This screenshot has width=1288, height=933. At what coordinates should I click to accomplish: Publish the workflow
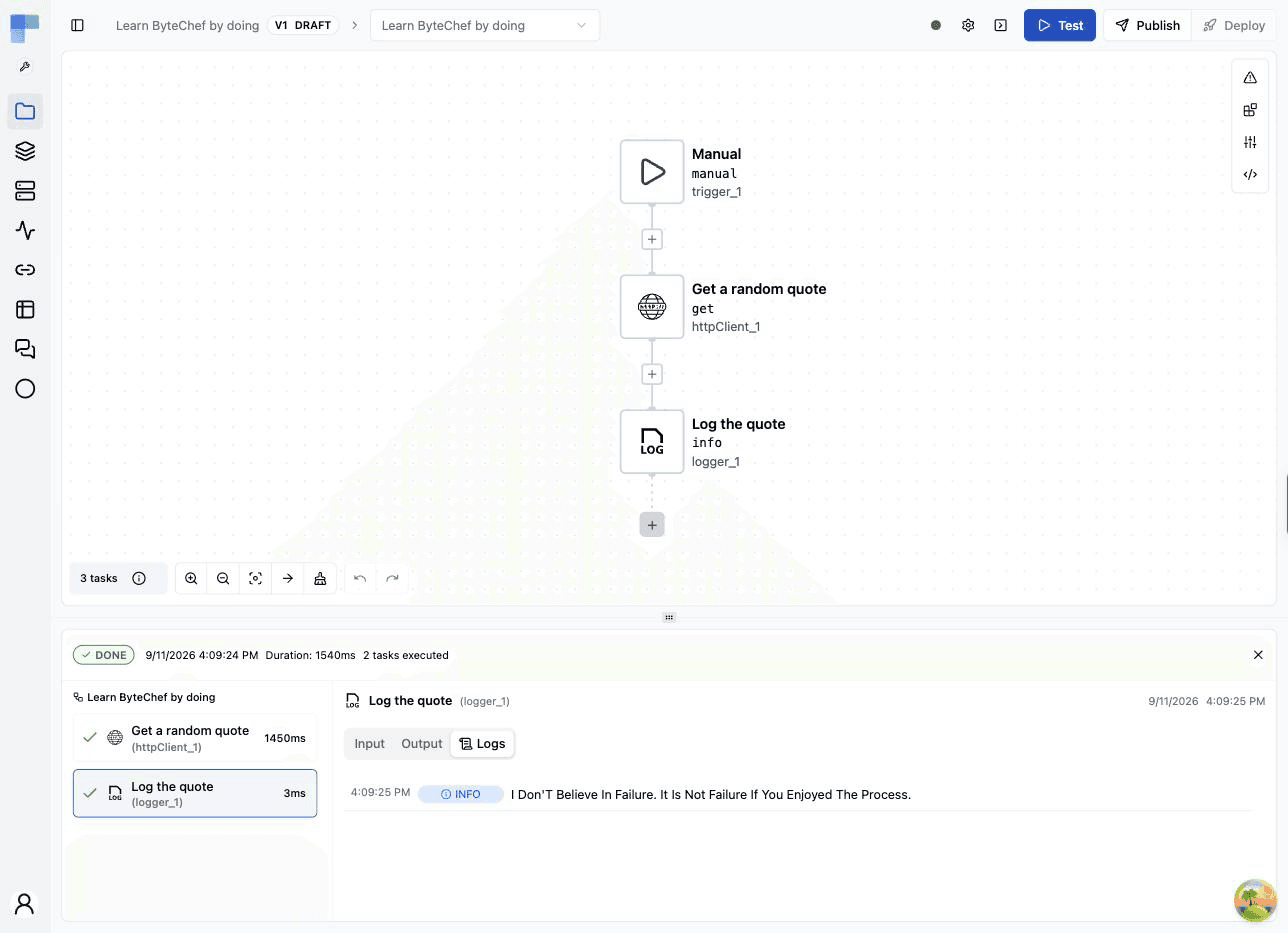(x=1147, y=25)
